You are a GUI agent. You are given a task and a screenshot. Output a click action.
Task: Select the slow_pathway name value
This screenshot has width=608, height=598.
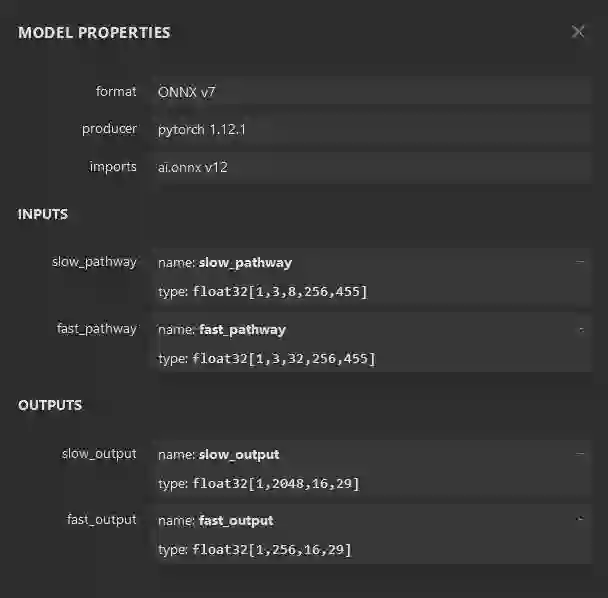click(245, 263)
